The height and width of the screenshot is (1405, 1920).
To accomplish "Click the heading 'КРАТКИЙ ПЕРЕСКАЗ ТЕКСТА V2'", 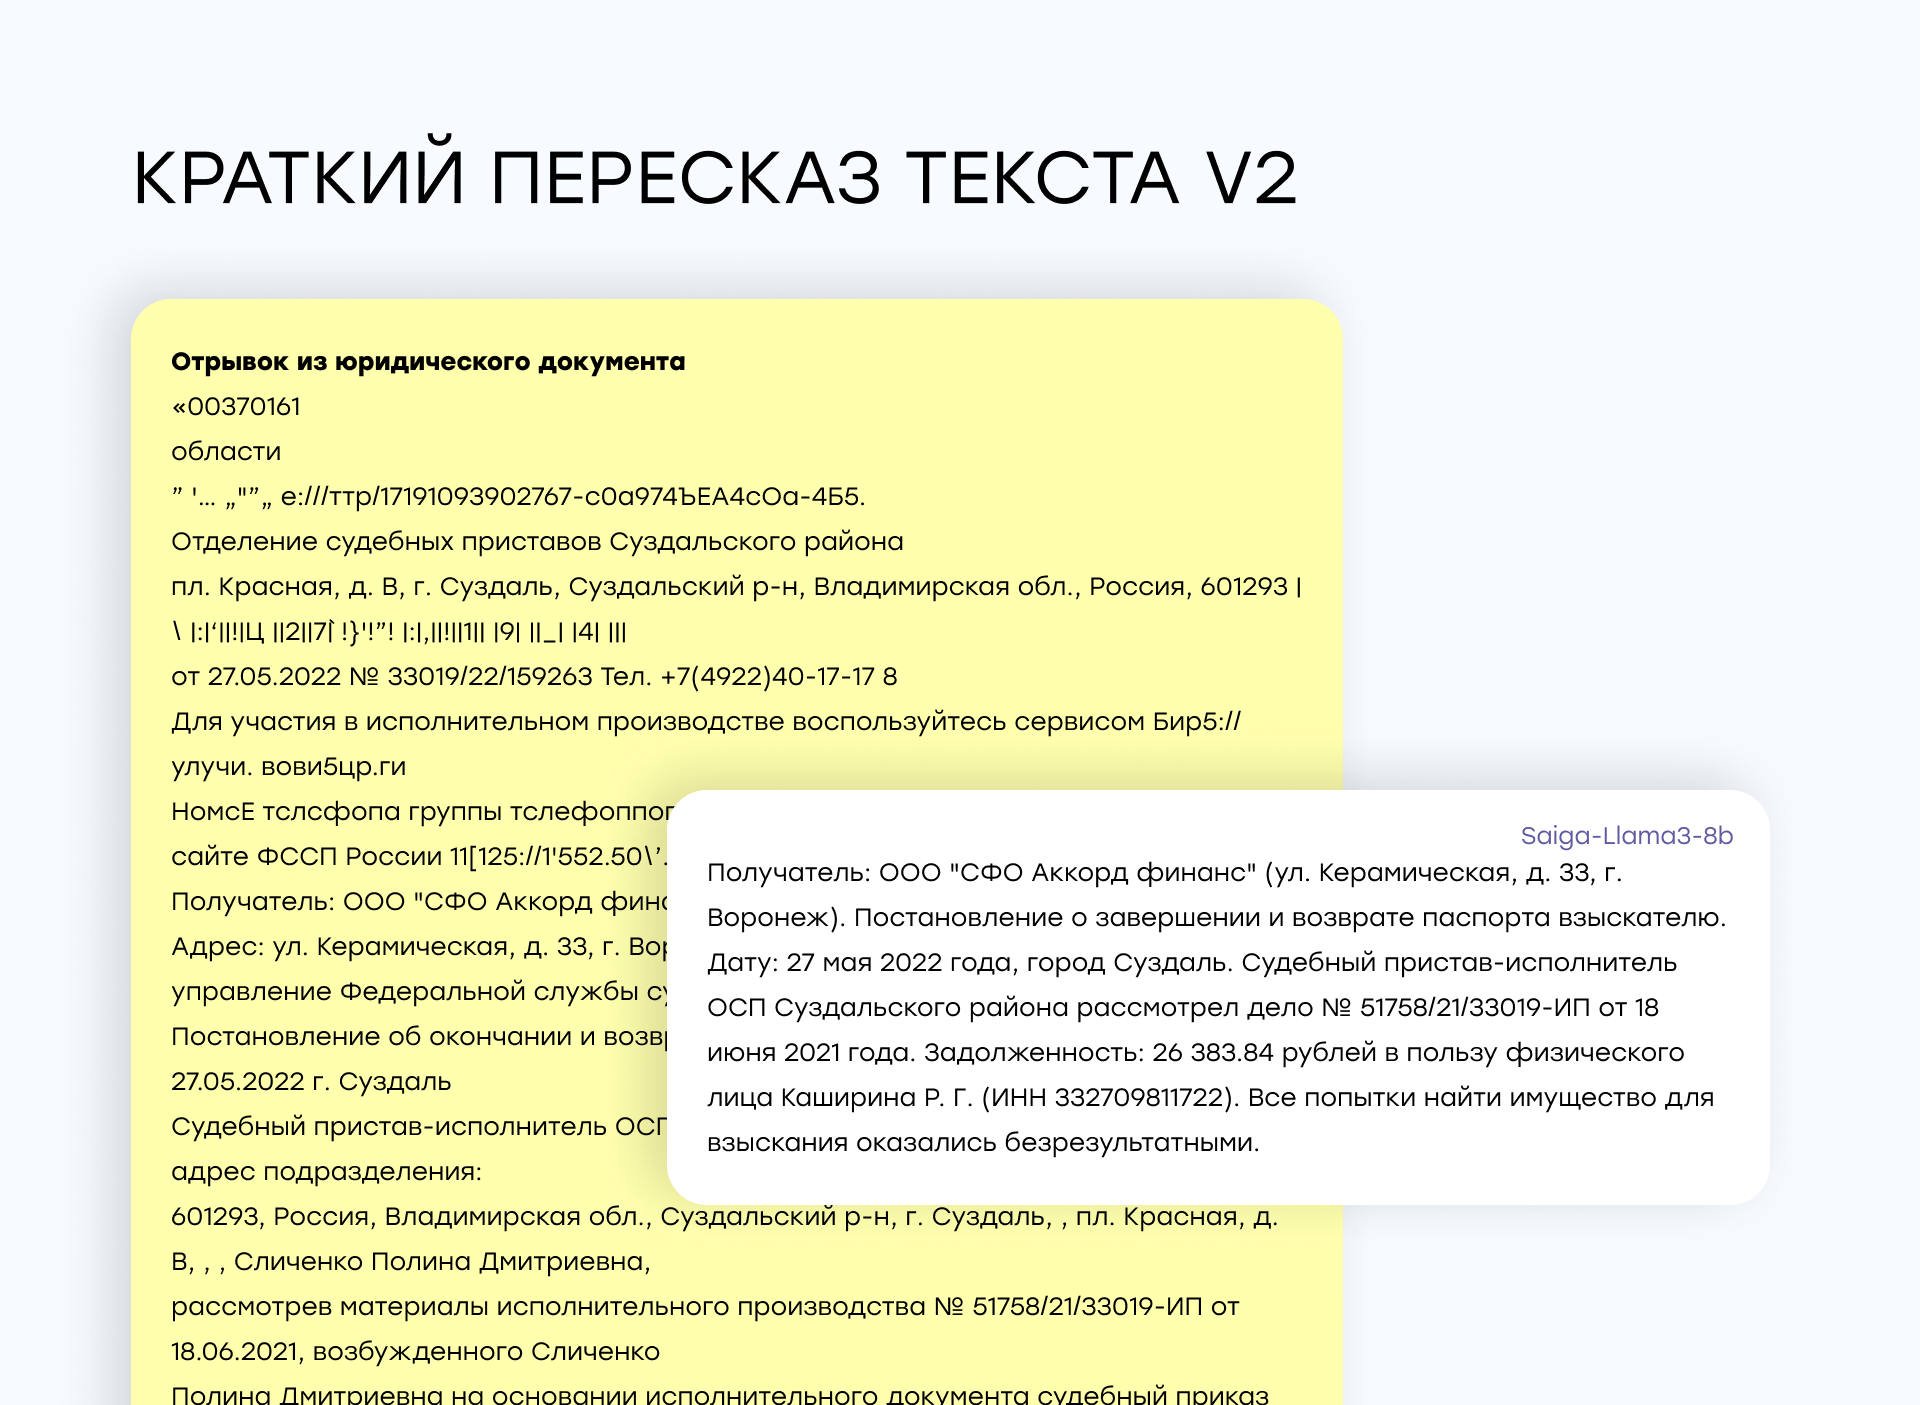I will [714, 179].
